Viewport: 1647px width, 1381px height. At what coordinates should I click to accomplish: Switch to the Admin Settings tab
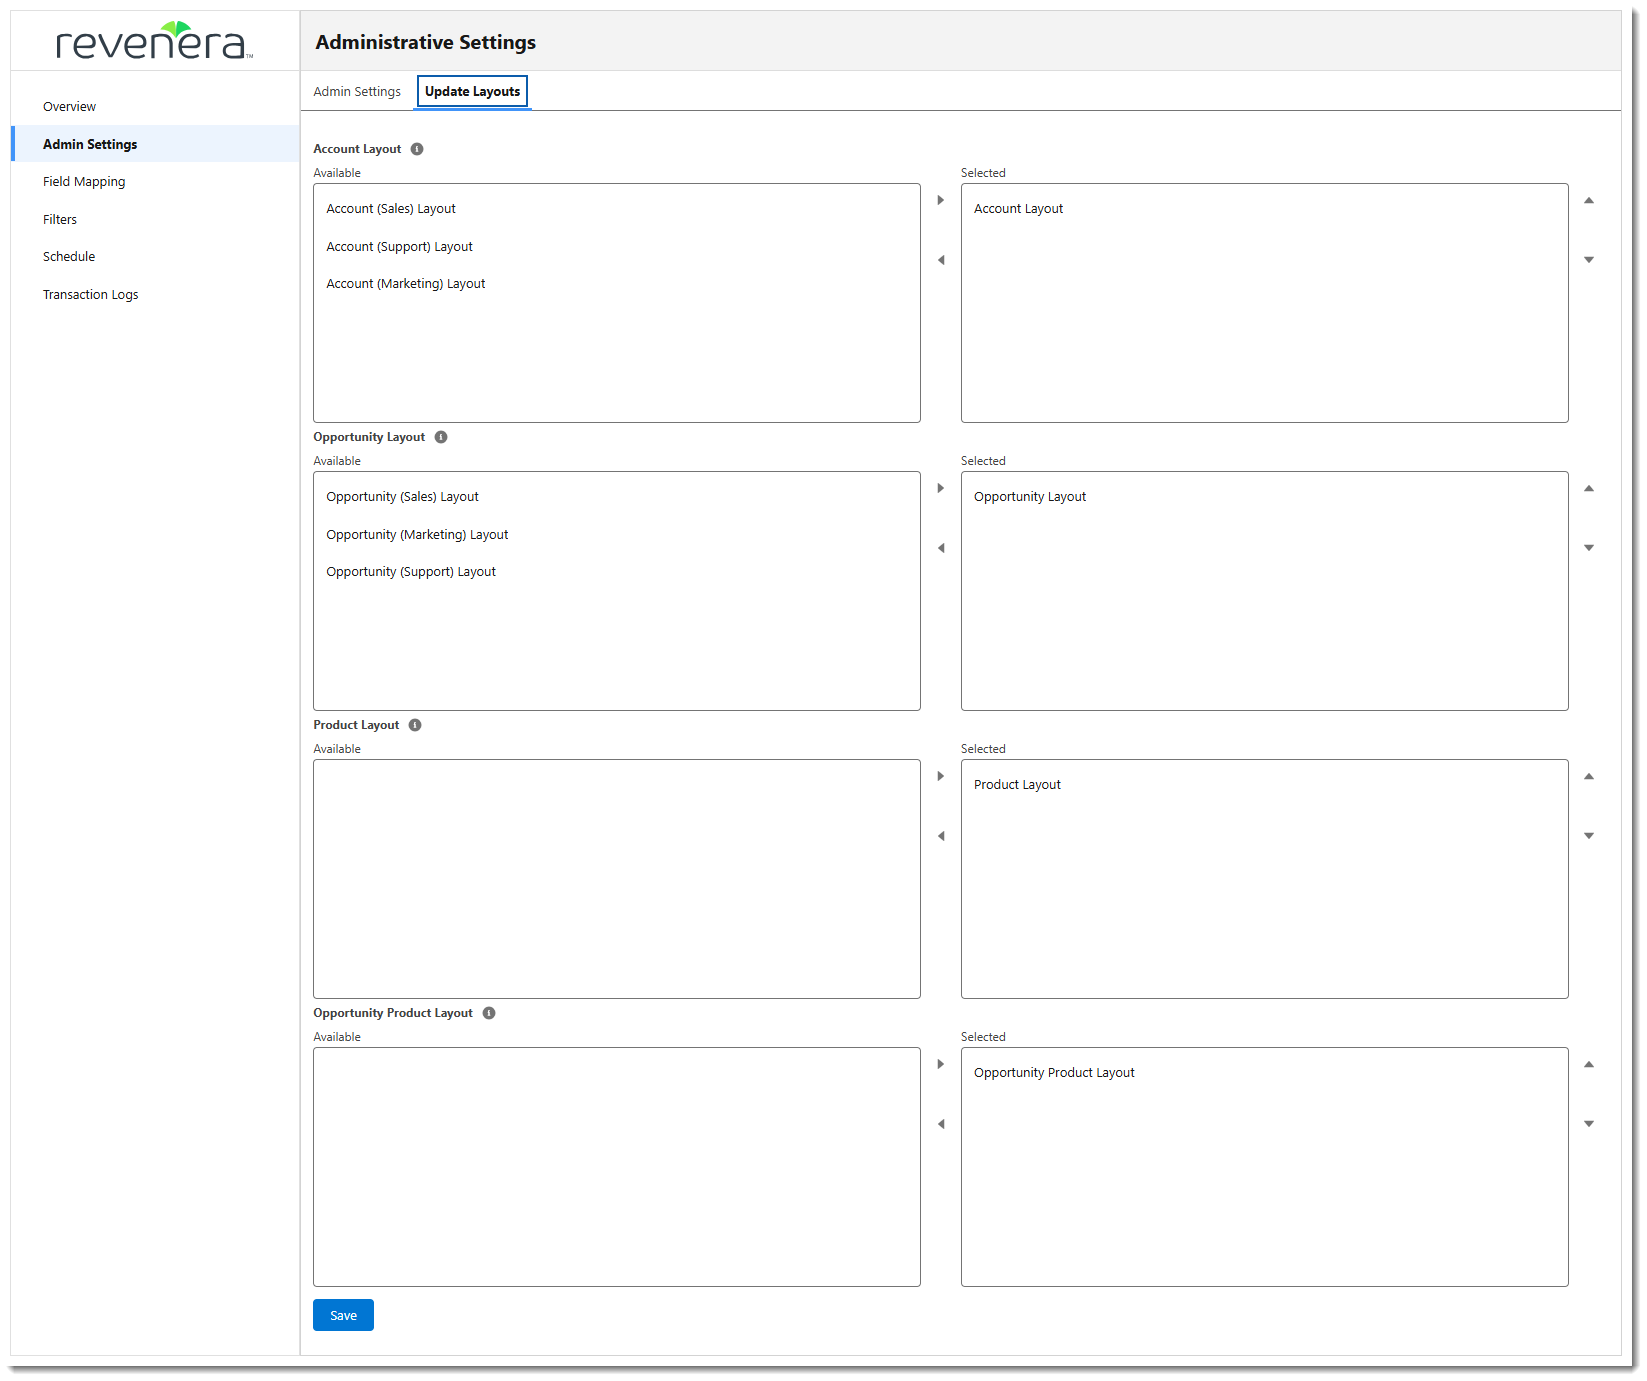coord(357,92)
